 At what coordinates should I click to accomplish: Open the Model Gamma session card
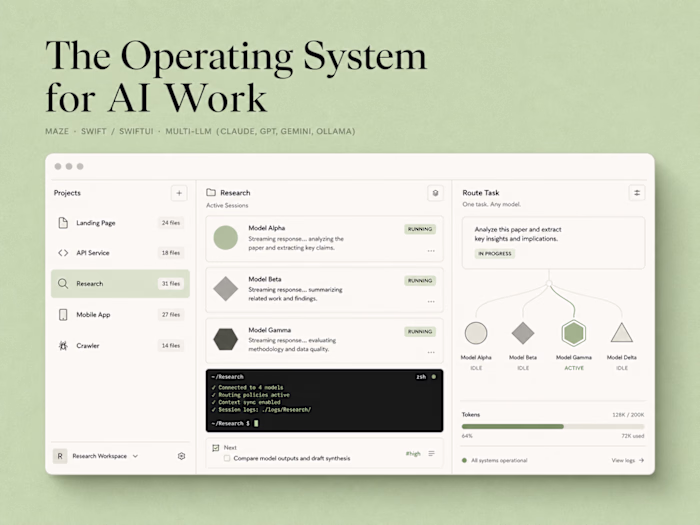(325, 341)
